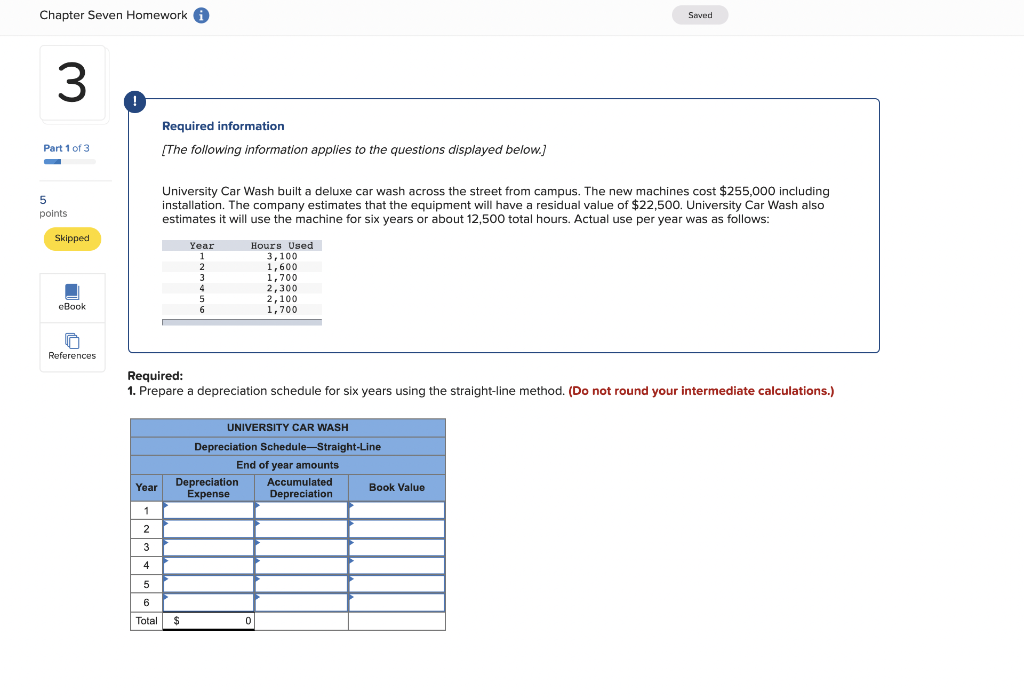This screenshot has width=1024, height=698.
Task: Select Year 4 Accumulated Depreciation cell
Action: coord(301,565)
